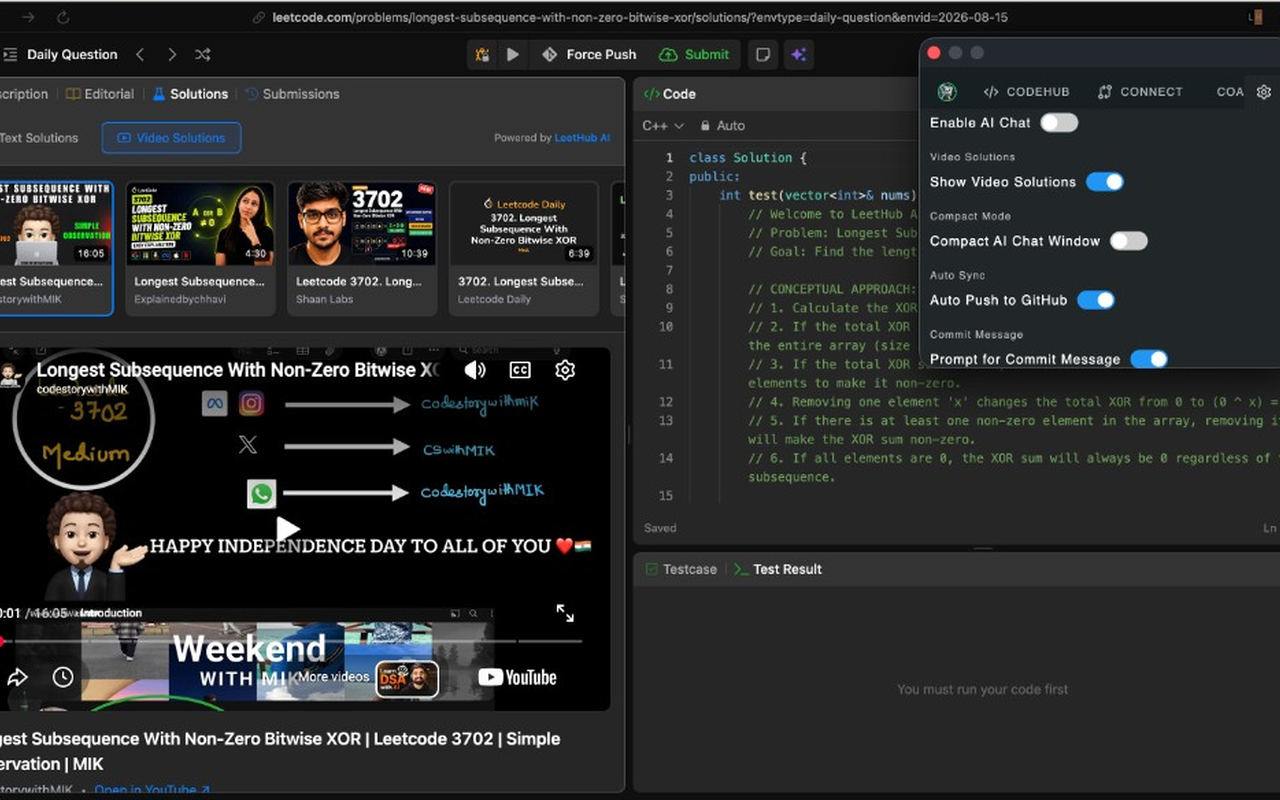The image size is (1280, 800).
Task: Go to next daily question arrow
Action: pos(172,55)
